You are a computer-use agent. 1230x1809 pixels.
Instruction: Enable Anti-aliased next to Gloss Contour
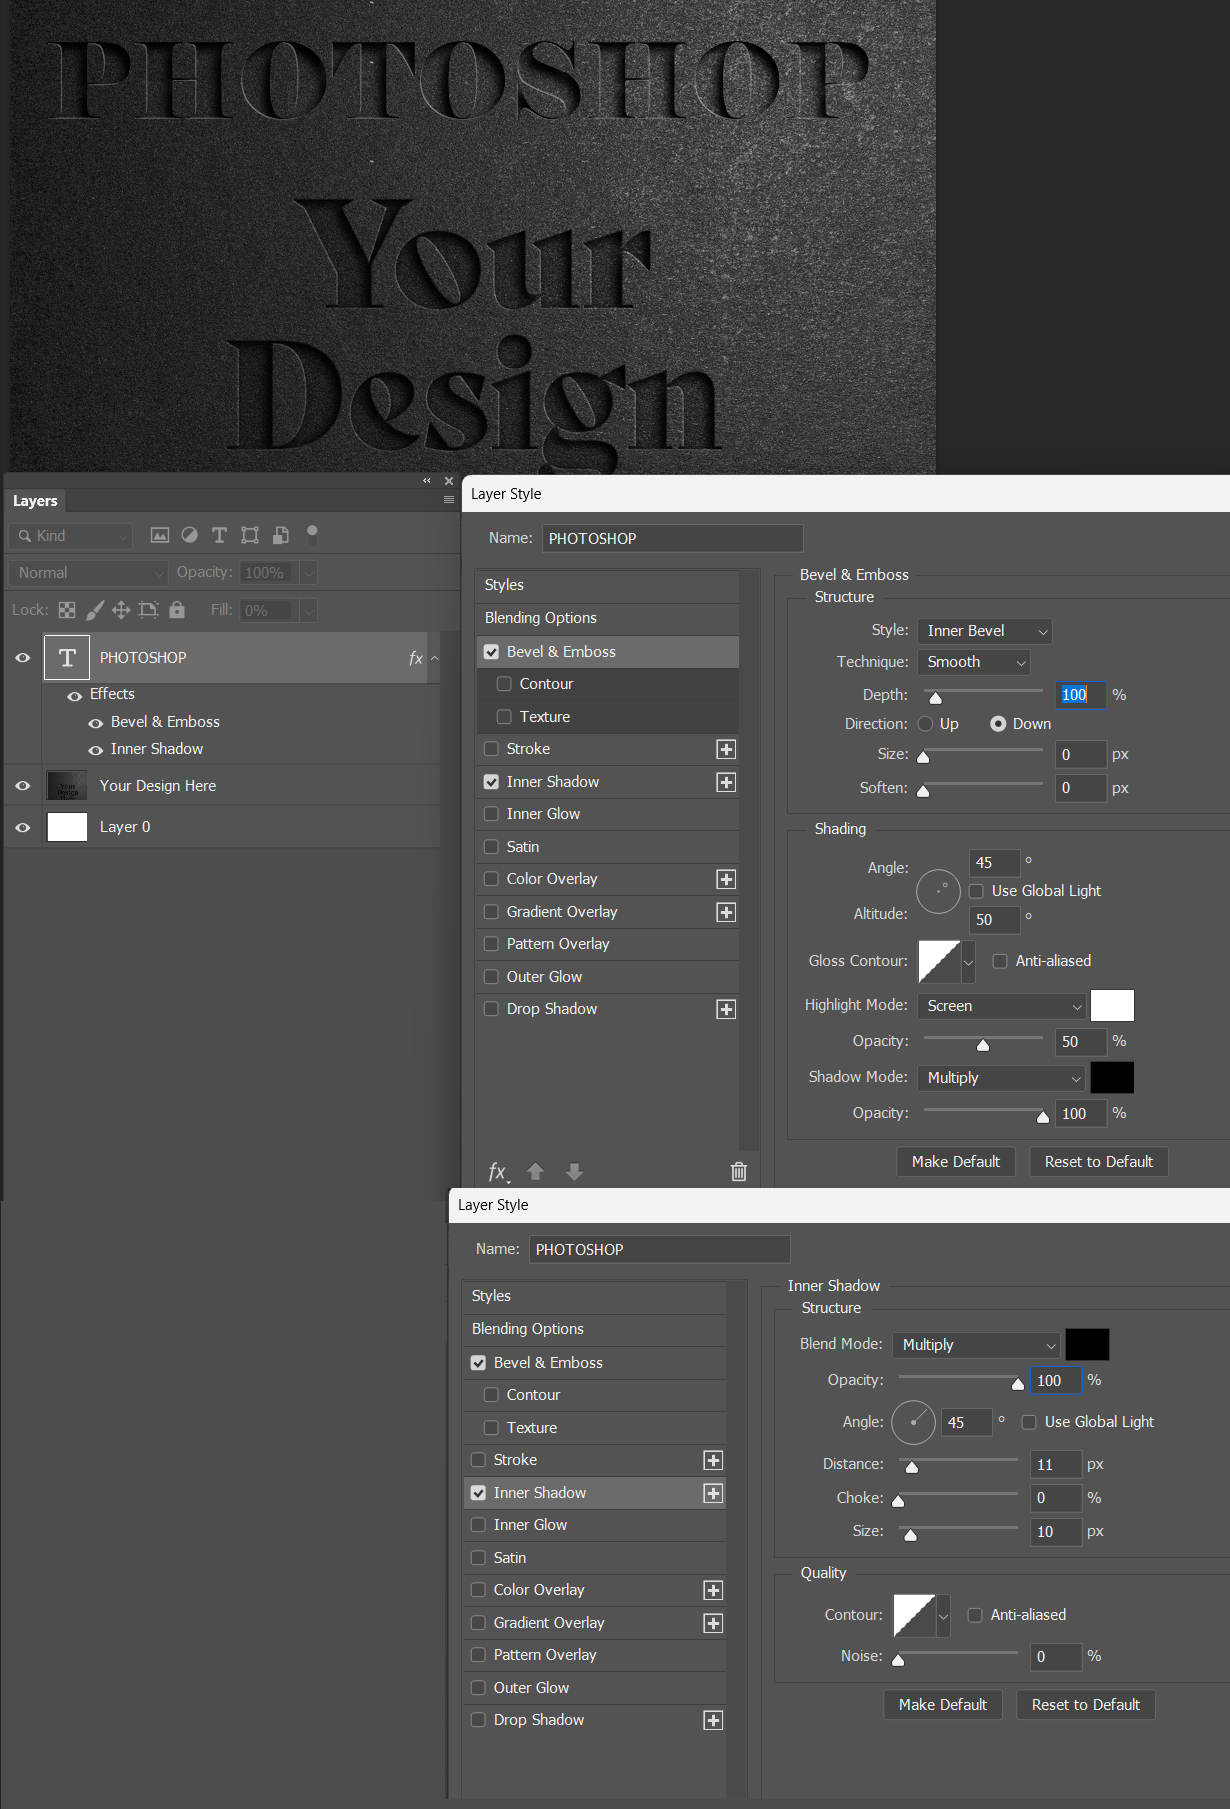point(1000,961)
